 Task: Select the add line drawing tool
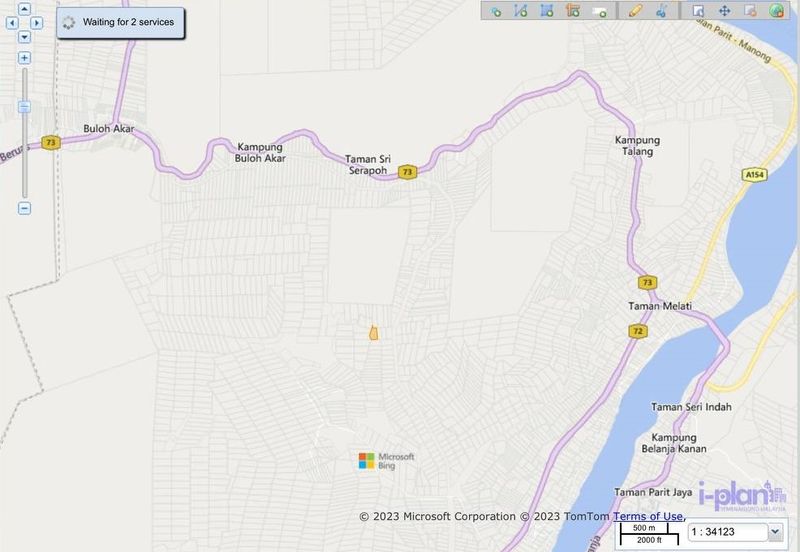(x=521, y=11)
